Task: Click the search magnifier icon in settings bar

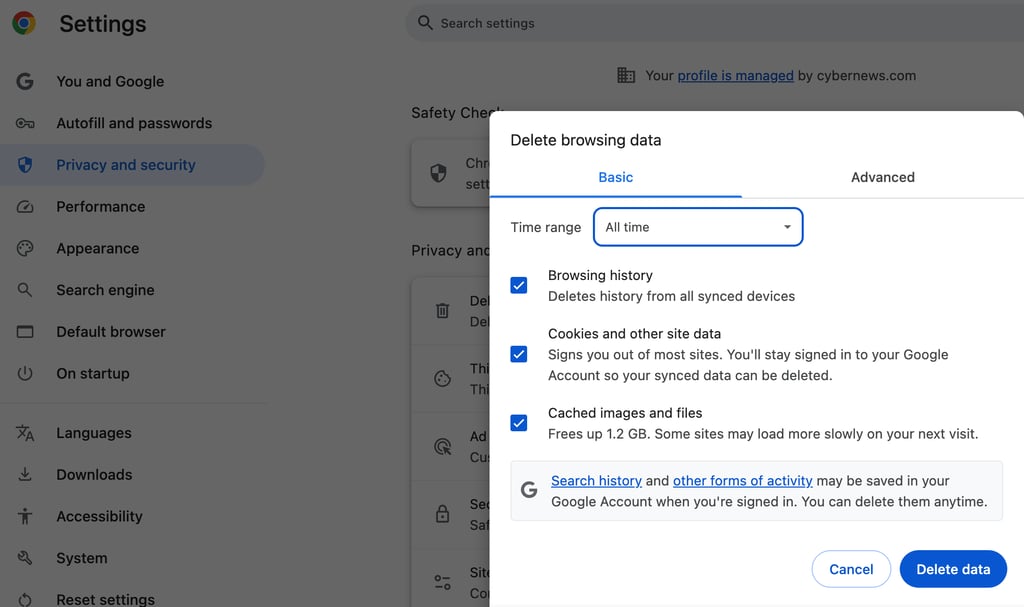Action: pyautogui.click(x=425, y=23)
